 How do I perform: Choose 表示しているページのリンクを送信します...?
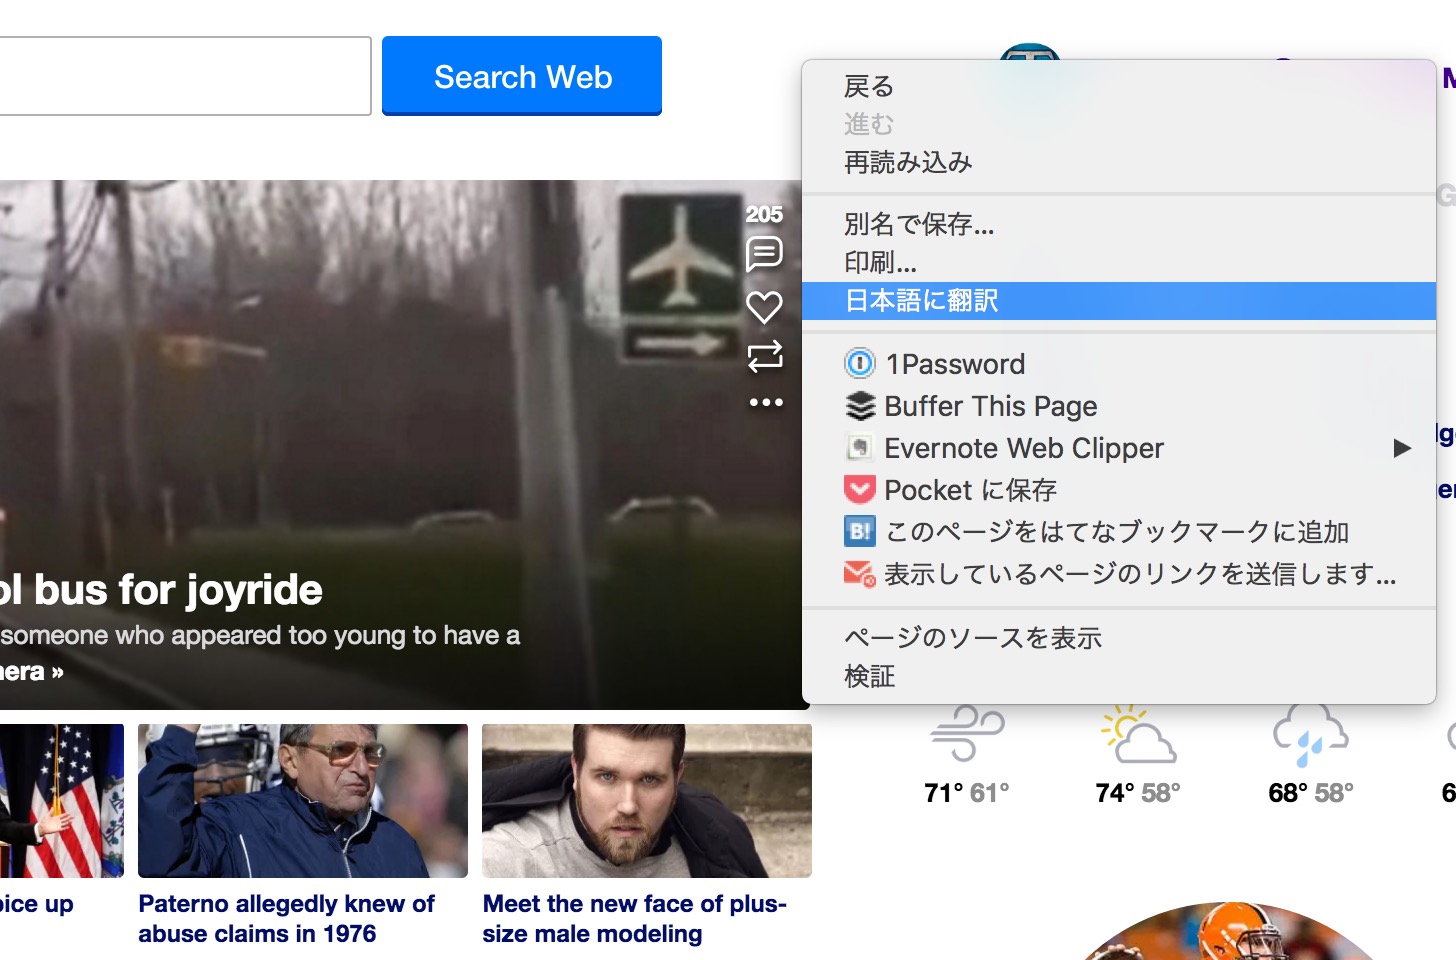click(1119, 574)
